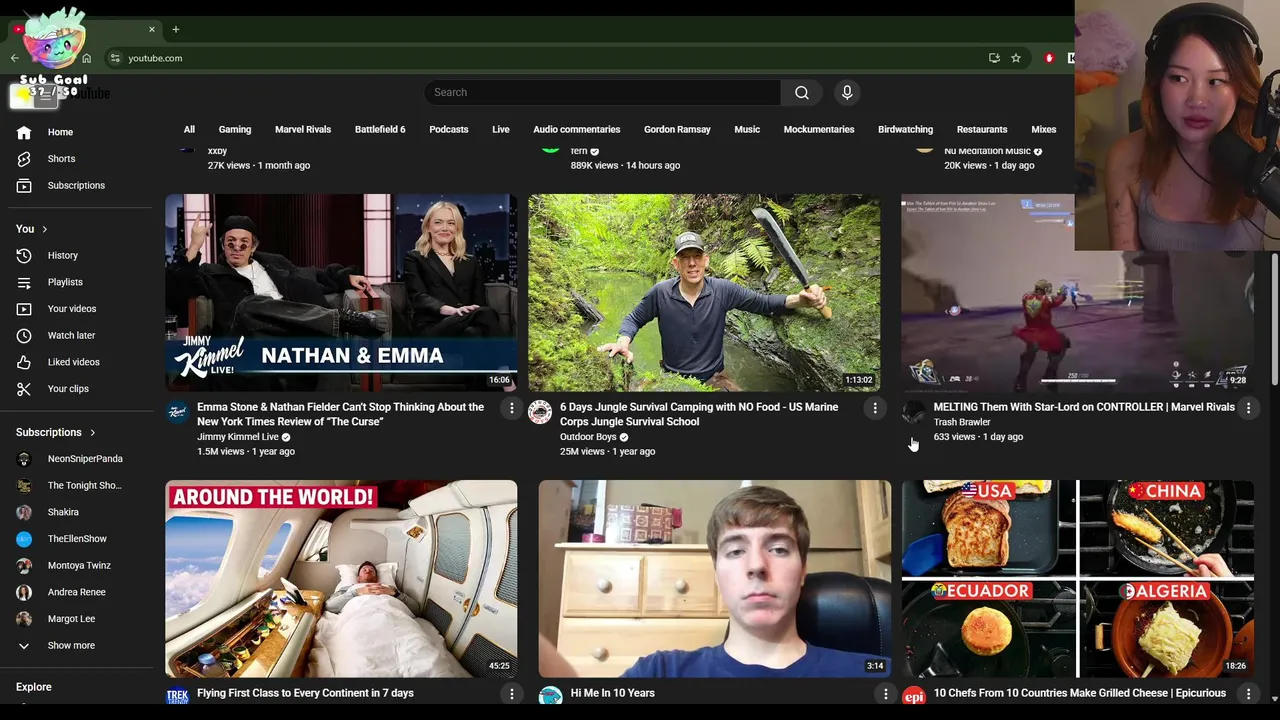Play the Around The World thumbnail
The width and height of the screenshot is (1280, 720).
pos(341,578)
